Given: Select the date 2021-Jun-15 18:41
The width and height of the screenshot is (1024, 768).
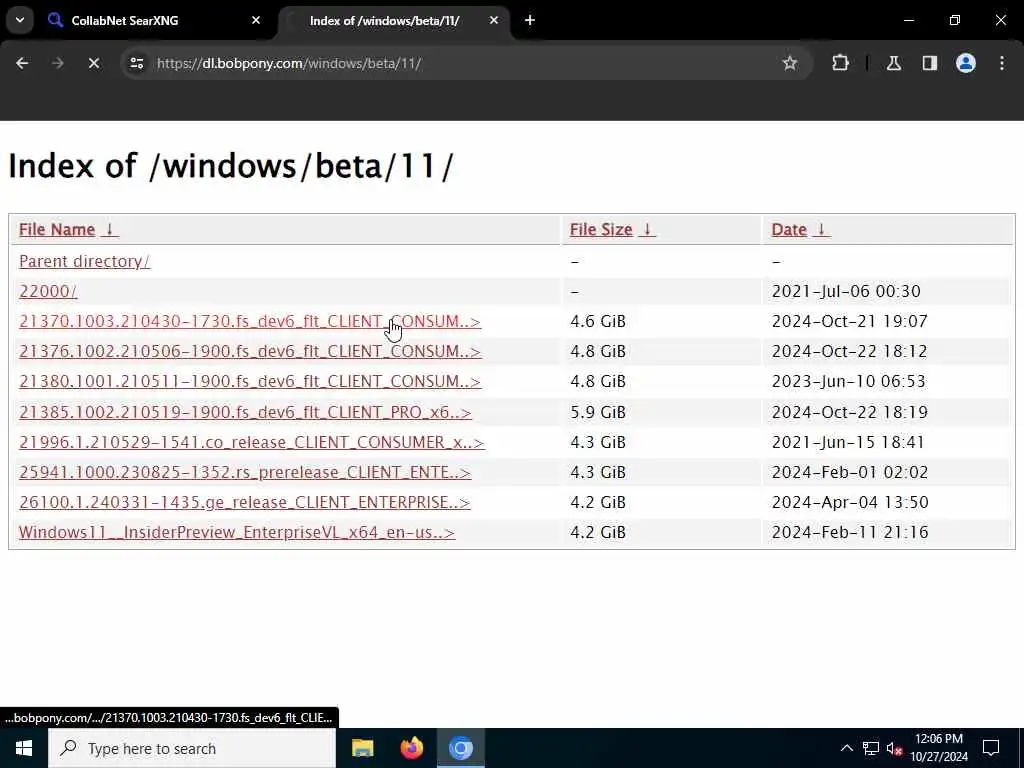Looking at the screenshot, I should [848, 442].
